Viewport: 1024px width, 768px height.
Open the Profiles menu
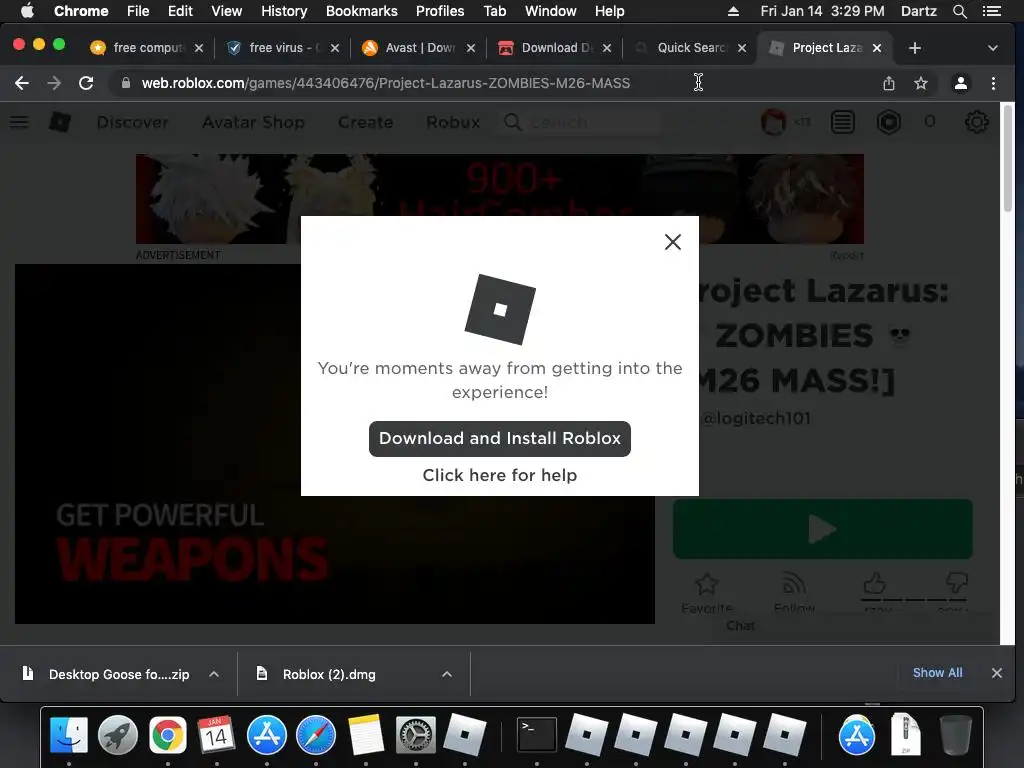(440, 11)
